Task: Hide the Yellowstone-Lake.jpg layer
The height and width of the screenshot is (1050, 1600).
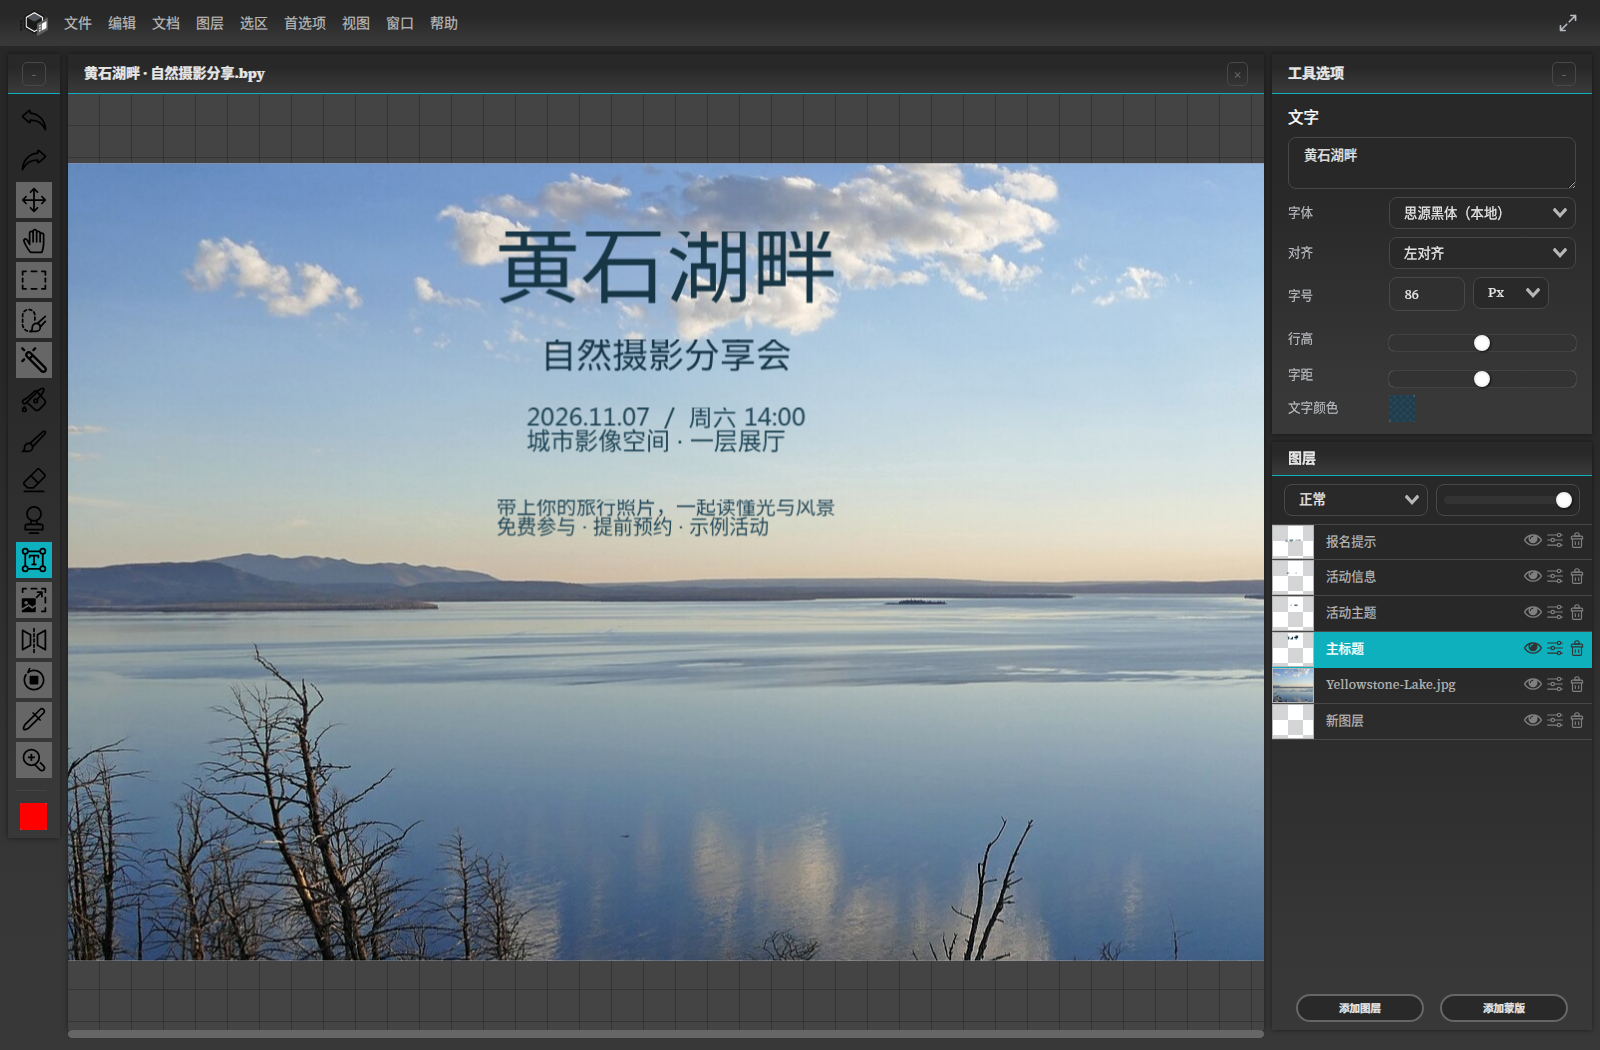Action: [1532, 684]
